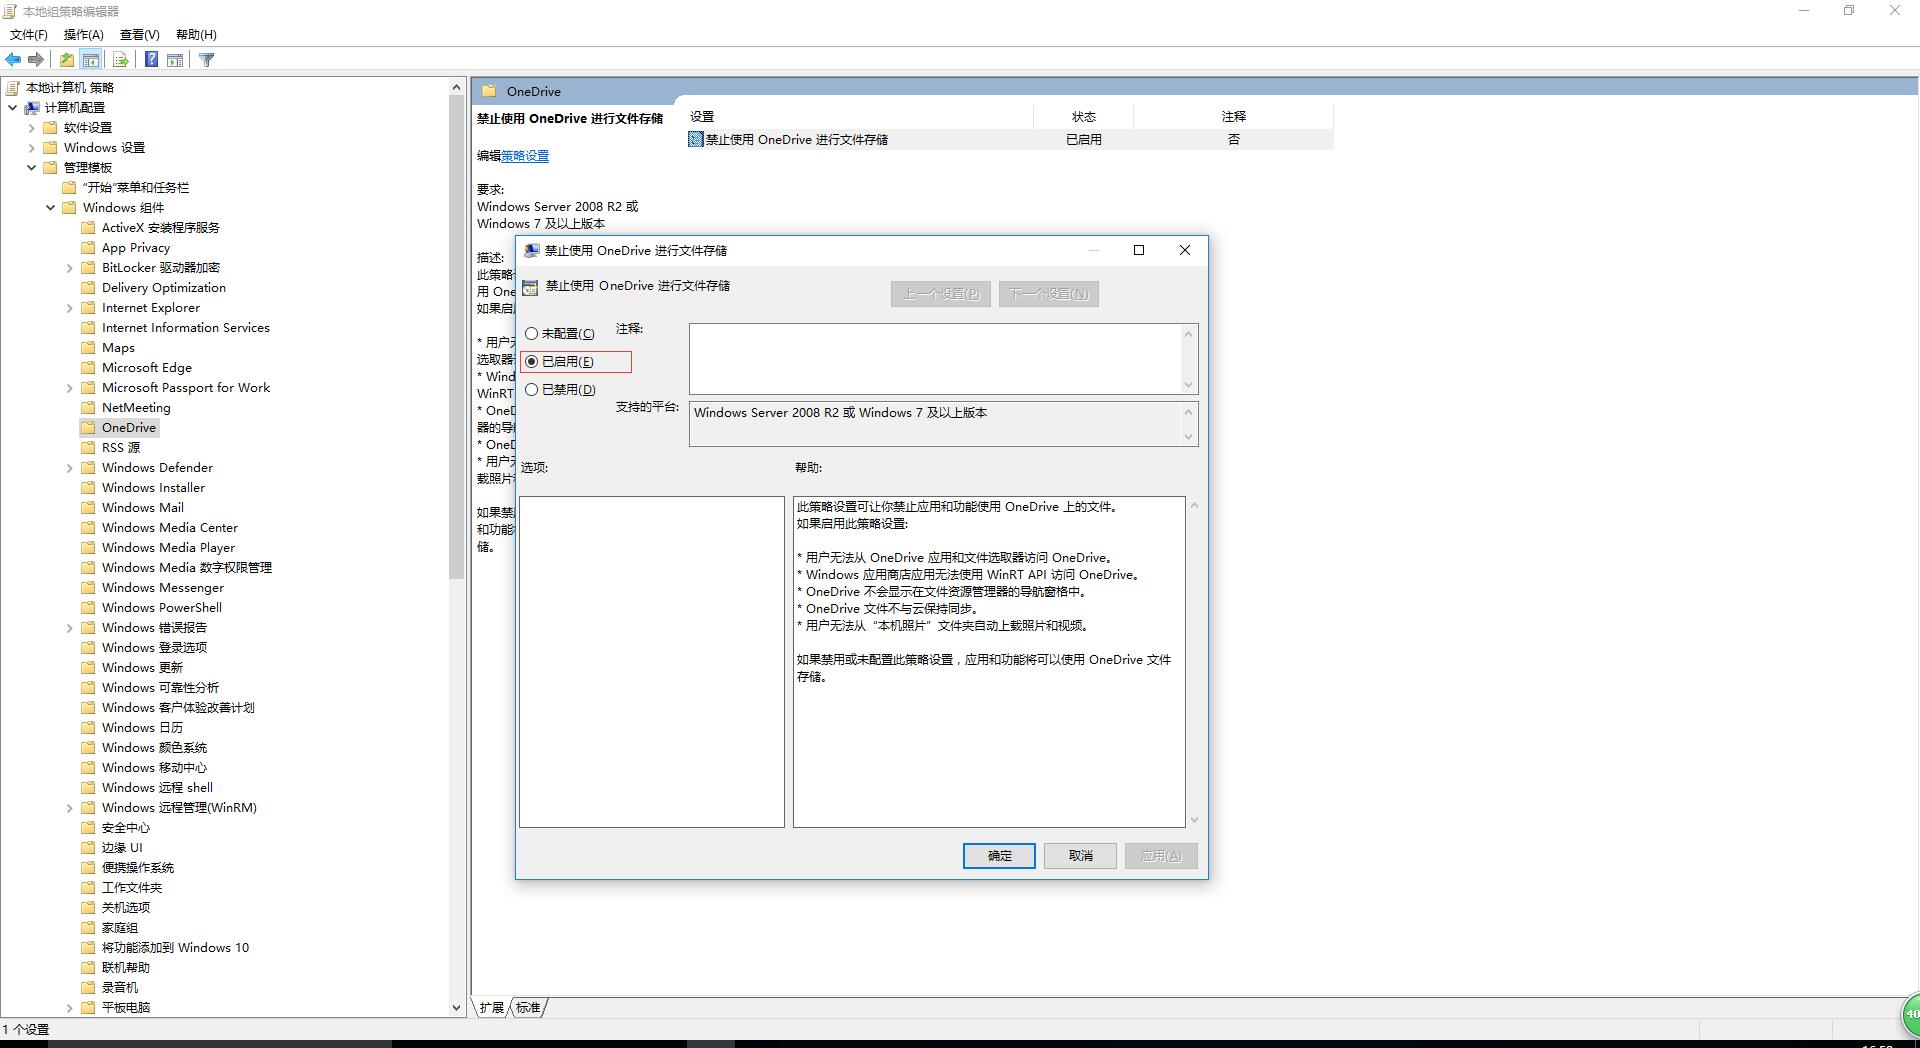Image resolution: width=1920 pixels, height=1048 pixels.
Task: Click the 本地计算机 策略 scroll icon
Action: 13,88
